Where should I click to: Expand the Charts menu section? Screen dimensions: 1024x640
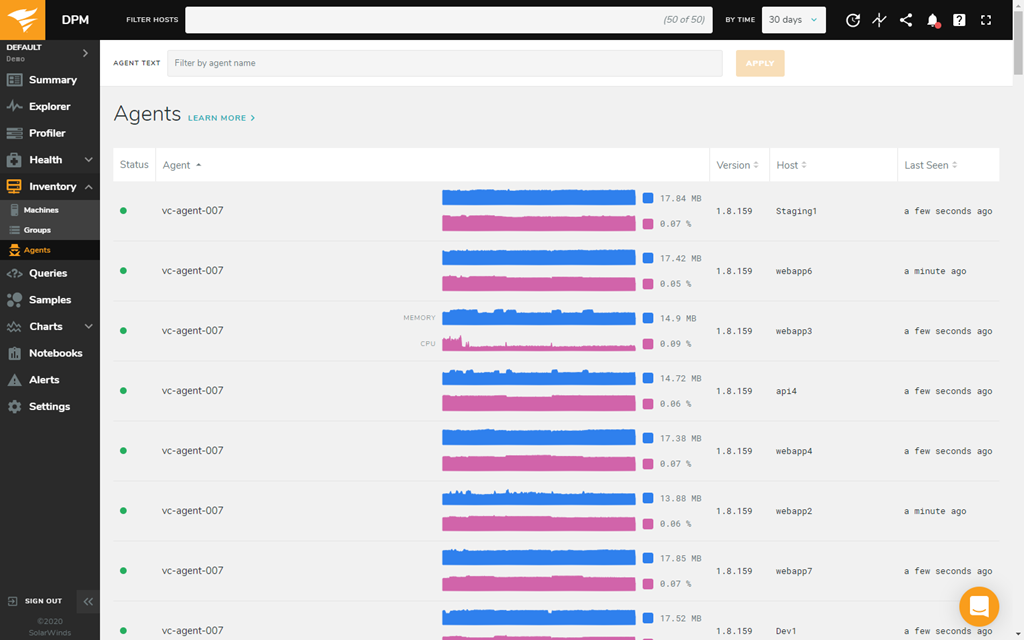tap(88, 327)
